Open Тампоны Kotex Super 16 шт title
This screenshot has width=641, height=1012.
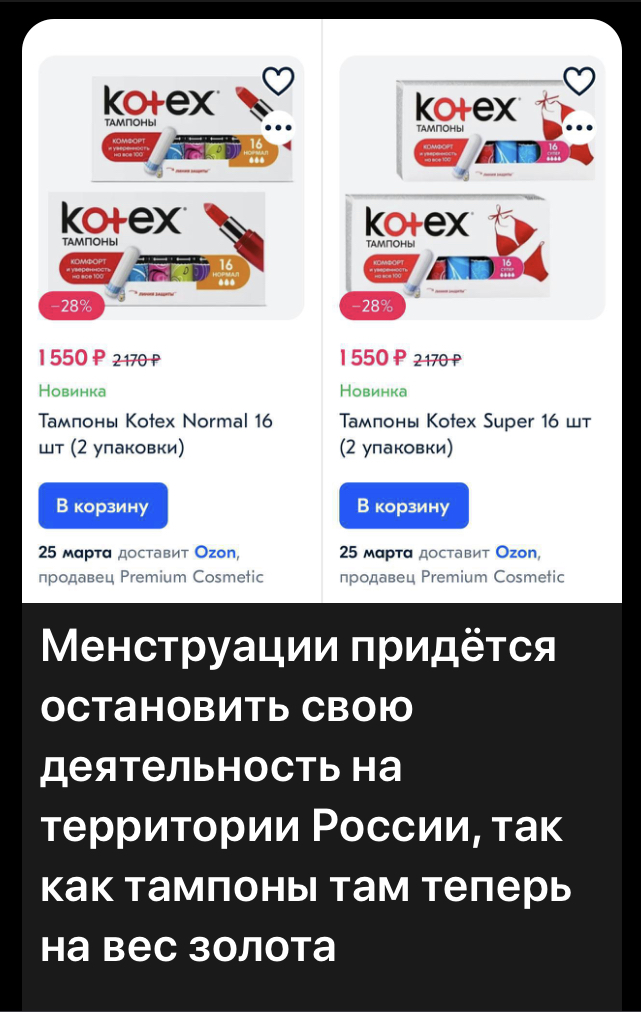(x=465, y=434)
